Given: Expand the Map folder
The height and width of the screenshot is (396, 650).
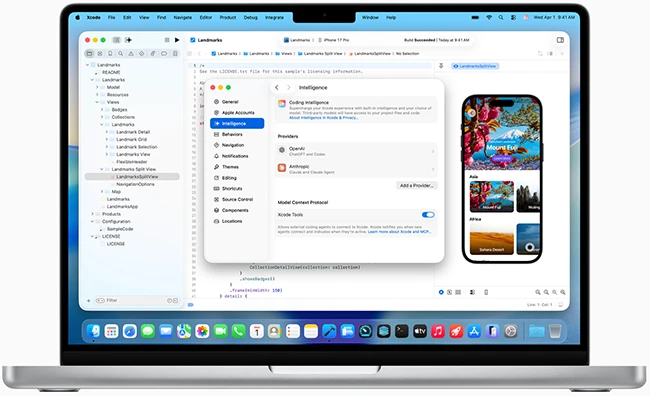Looking at the screenshot, I should tap(102, 192).
